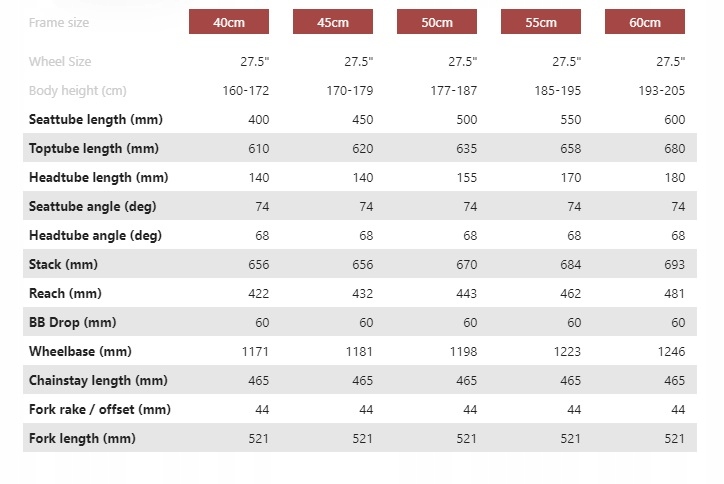Select the Wheelbase (mm) row label
The image size is (724, 484).
(80, 352)
